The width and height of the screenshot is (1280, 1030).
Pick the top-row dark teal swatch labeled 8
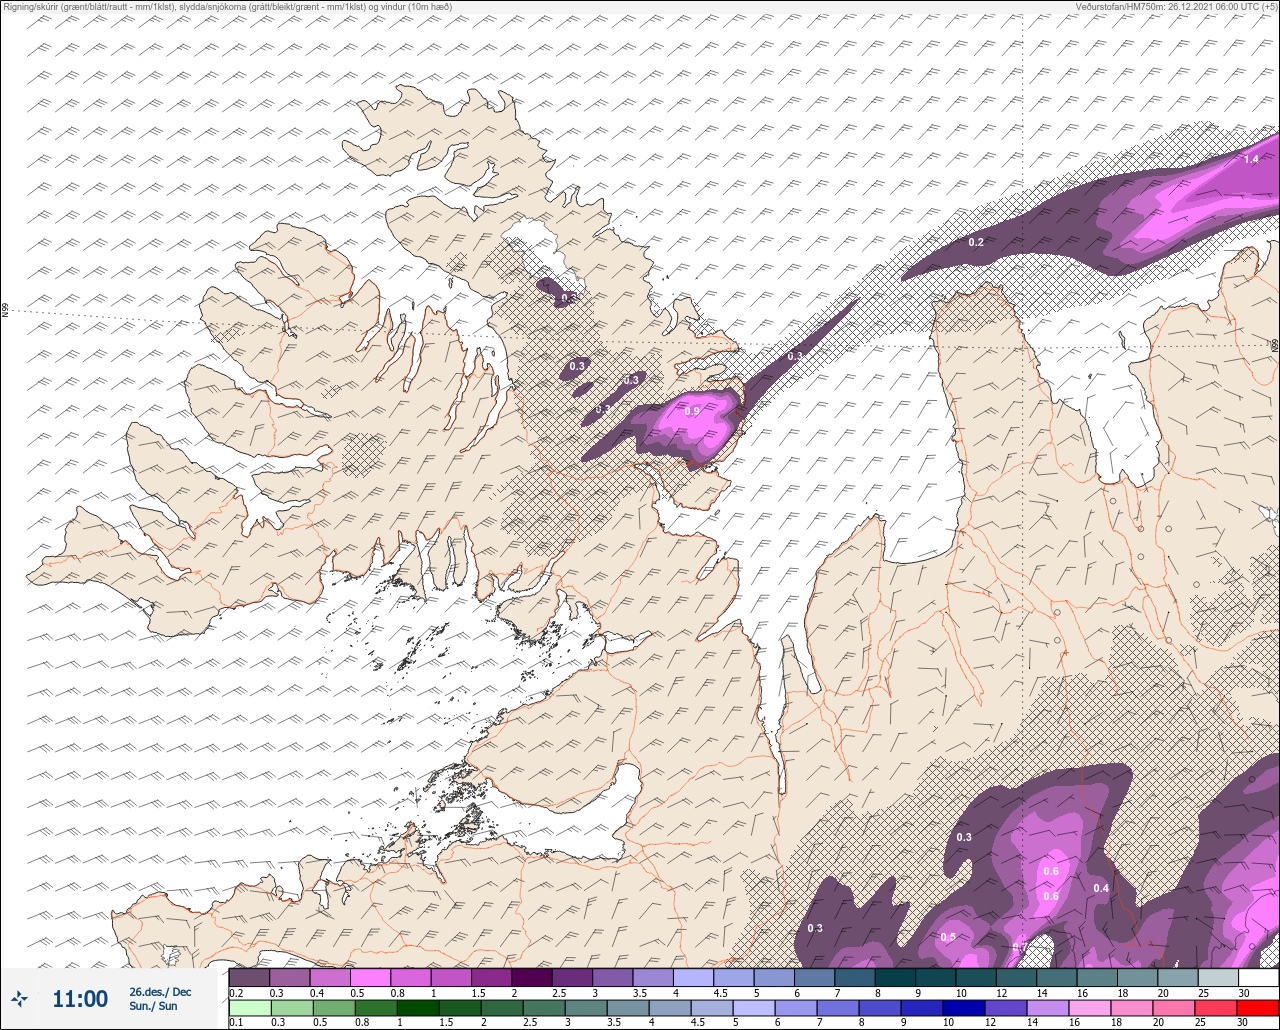(895, 977)
